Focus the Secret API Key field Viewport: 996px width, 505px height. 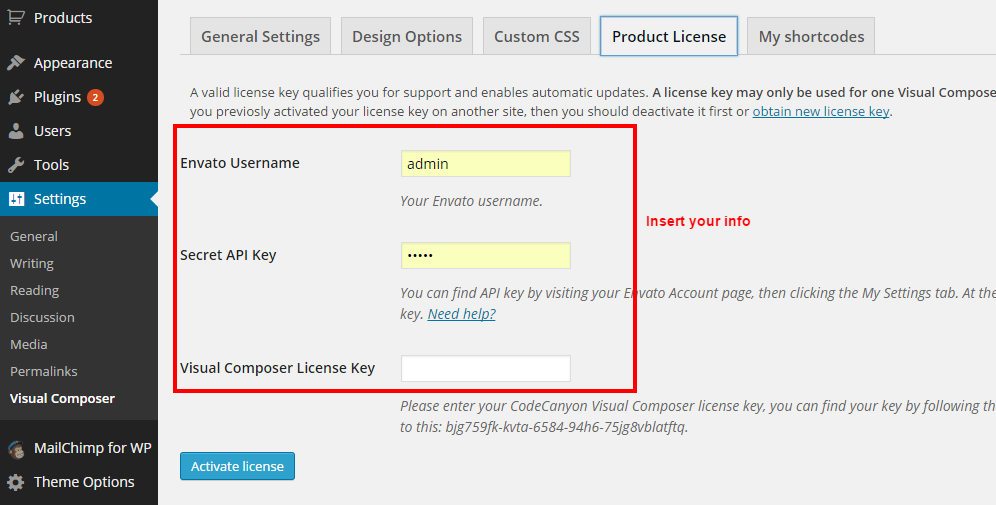tap(486, 255)
